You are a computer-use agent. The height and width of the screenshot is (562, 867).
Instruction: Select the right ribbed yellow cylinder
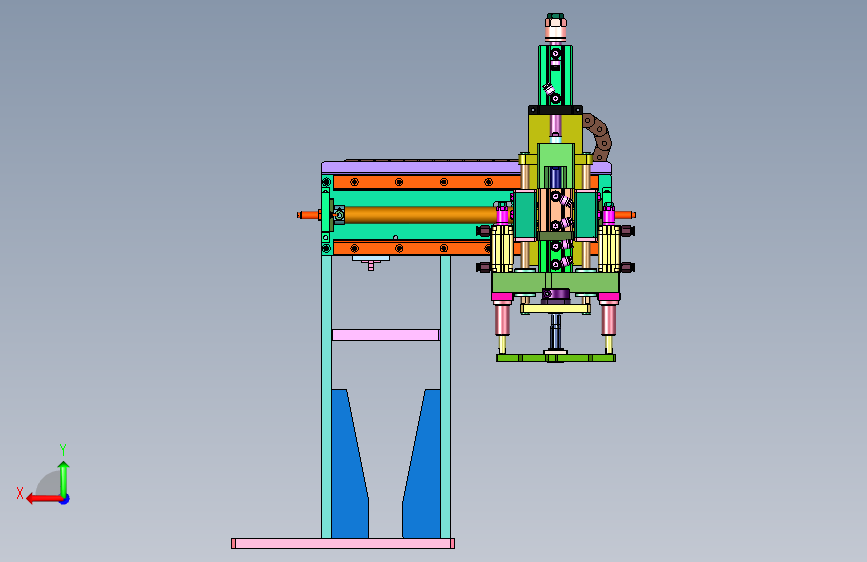(609, 248)
